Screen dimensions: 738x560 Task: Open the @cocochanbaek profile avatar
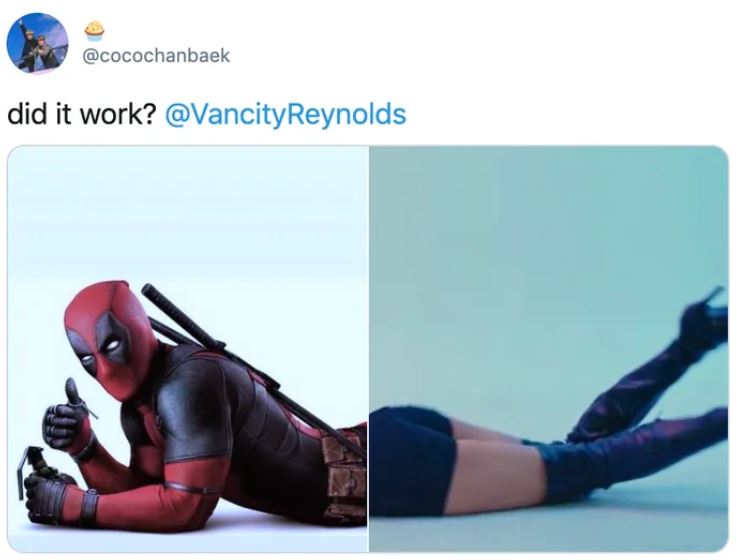pos(37,43)
